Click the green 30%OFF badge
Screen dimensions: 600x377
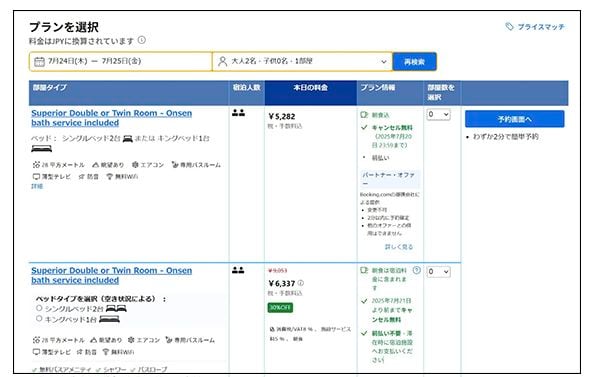point(280,307)
